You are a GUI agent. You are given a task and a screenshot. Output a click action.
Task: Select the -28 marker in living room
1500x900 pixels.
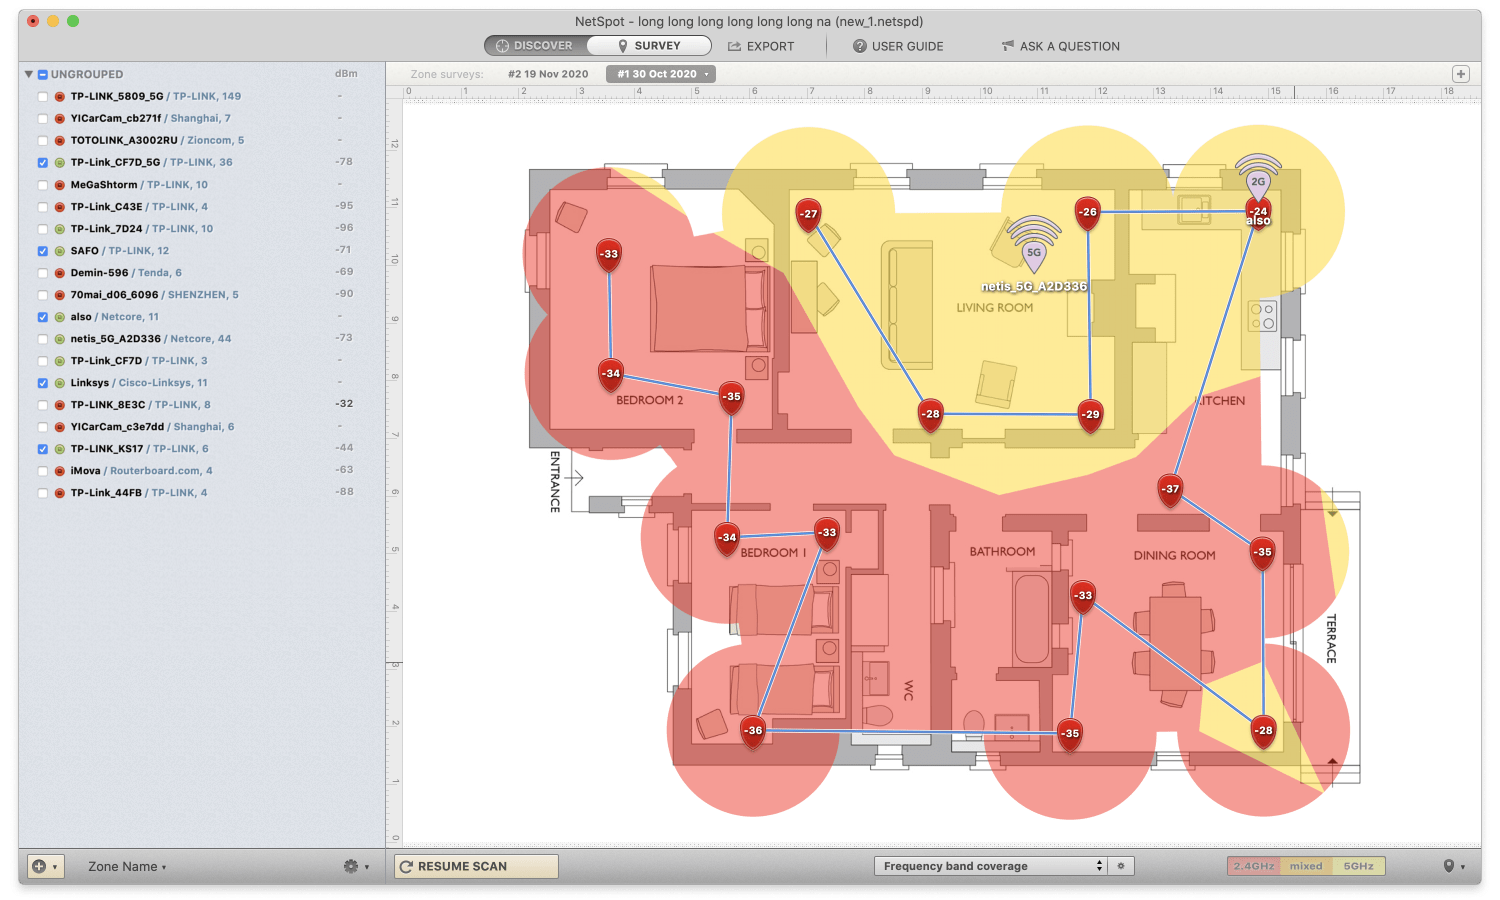[x=931, y=415]
